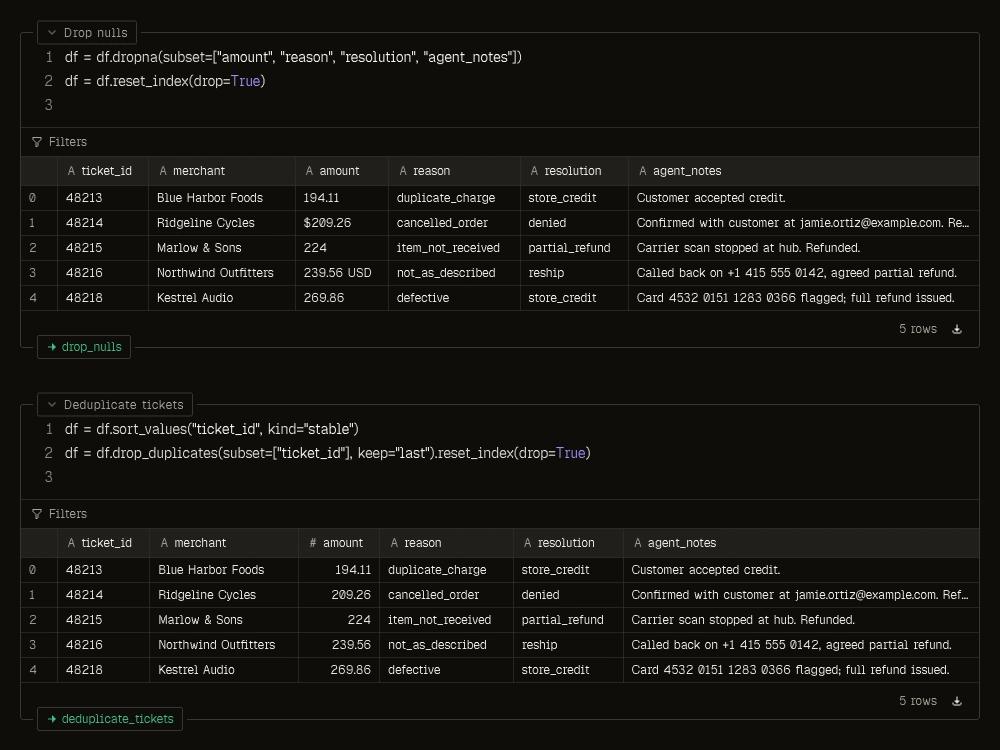Viewport: 1000px width, 750px height.
Task: Select the numeric amount column header
Action: pos(339,543)
